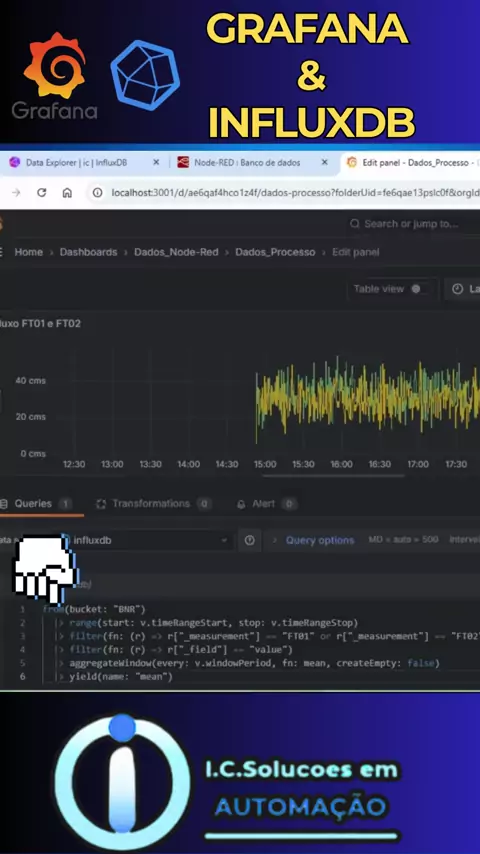Open the Dados_Processo dashboard breadcrumb
480x854 pixels.
coord(275,252)
